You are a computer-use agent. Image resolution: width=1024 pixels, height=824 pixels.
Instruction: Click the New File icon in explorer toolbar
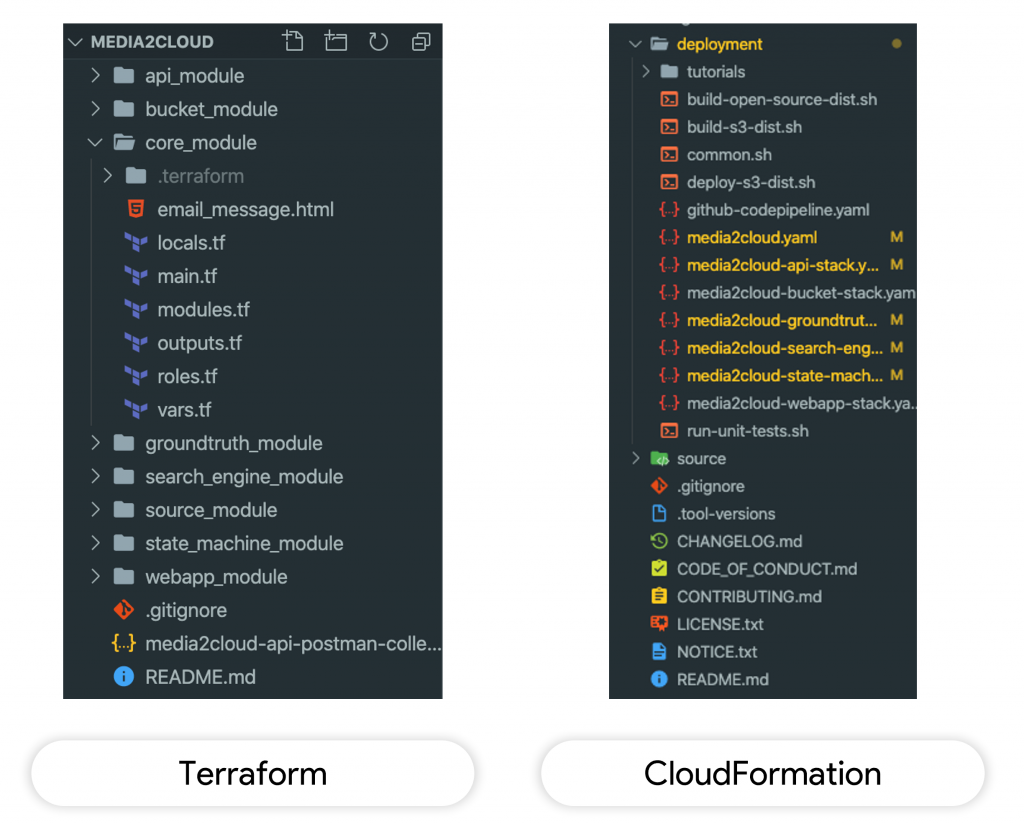(x=293, y=41)
